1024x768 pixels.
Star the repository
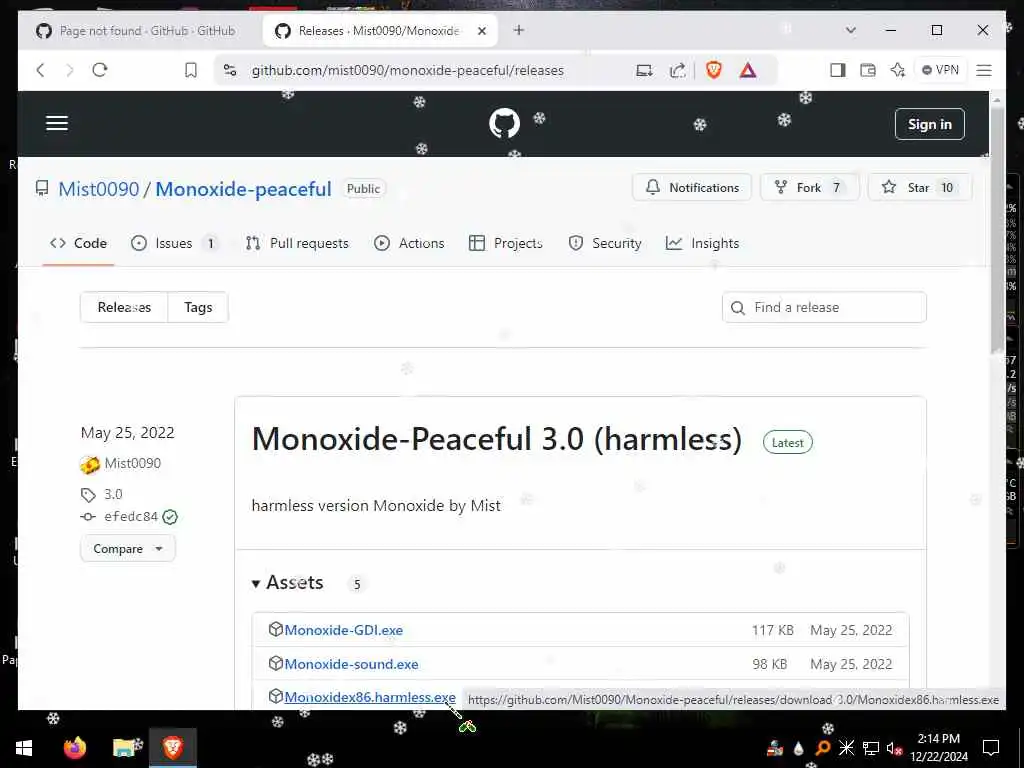point(919,187)
